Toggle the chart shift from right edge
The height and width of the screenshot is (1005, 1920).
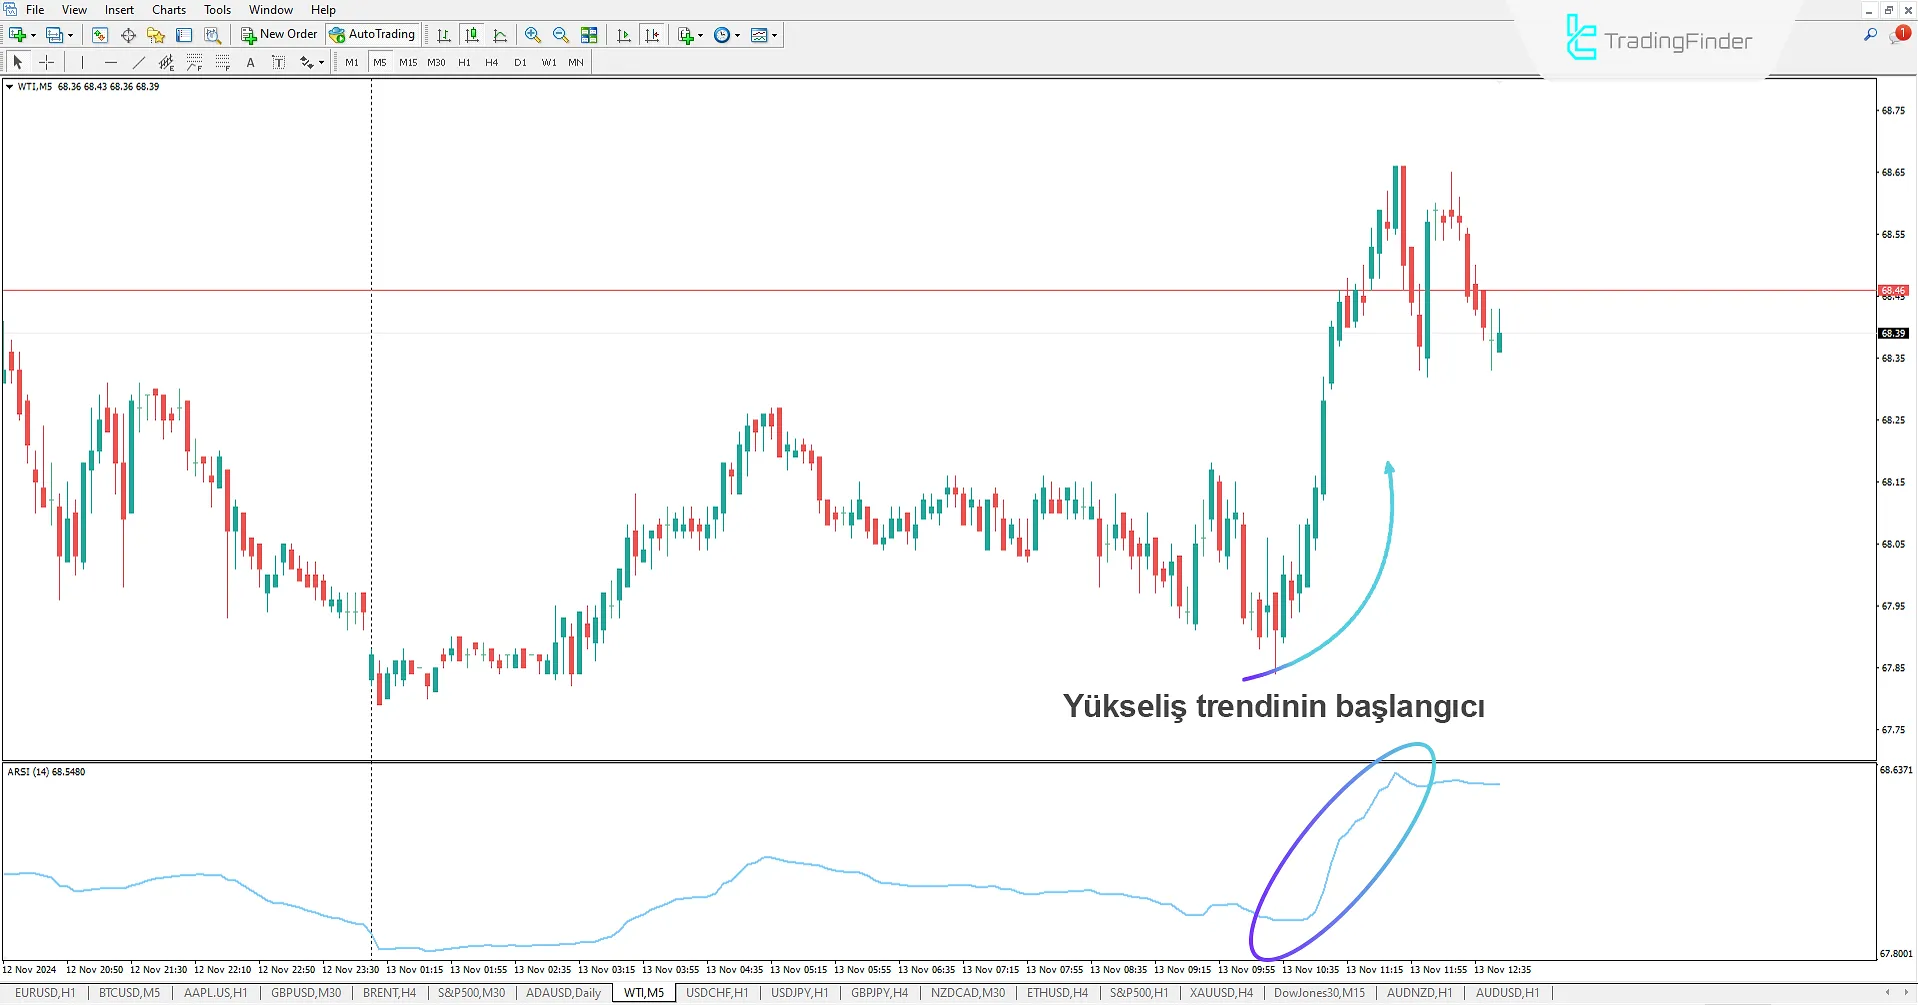point(652,35)
